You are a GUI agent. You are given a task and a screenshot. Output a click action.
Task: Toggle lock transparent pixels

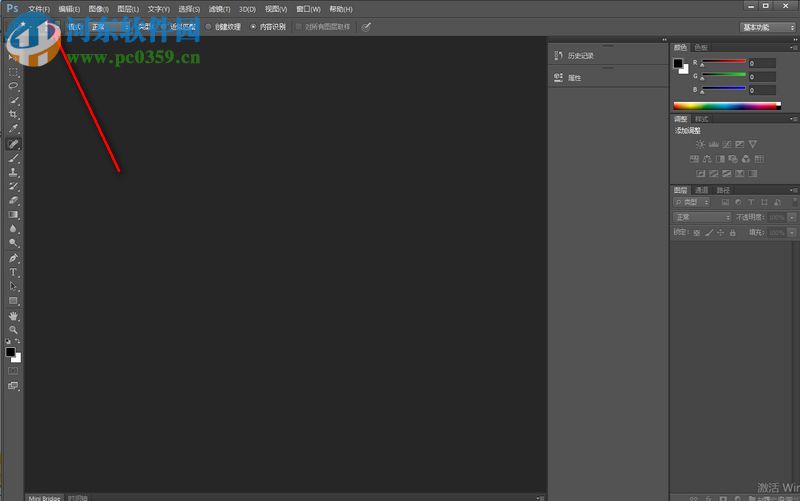[x=696, y=233]
